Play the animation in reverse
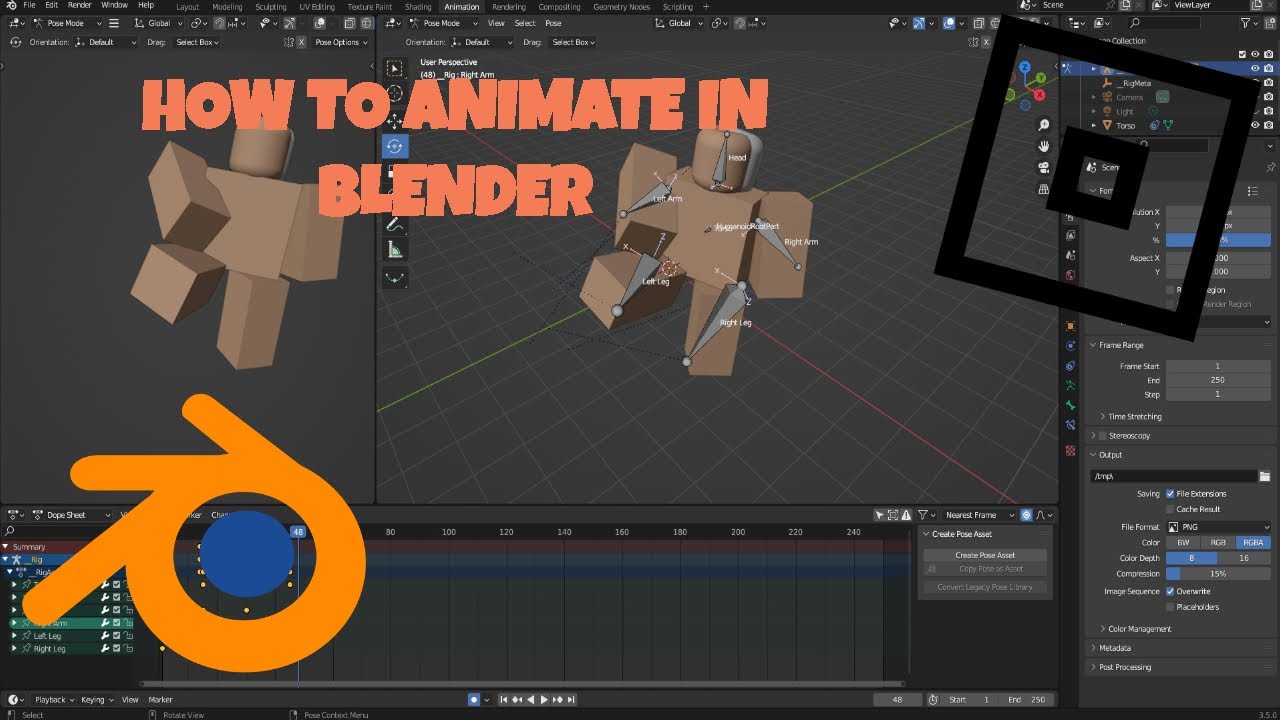 click(x=531, y=700)
